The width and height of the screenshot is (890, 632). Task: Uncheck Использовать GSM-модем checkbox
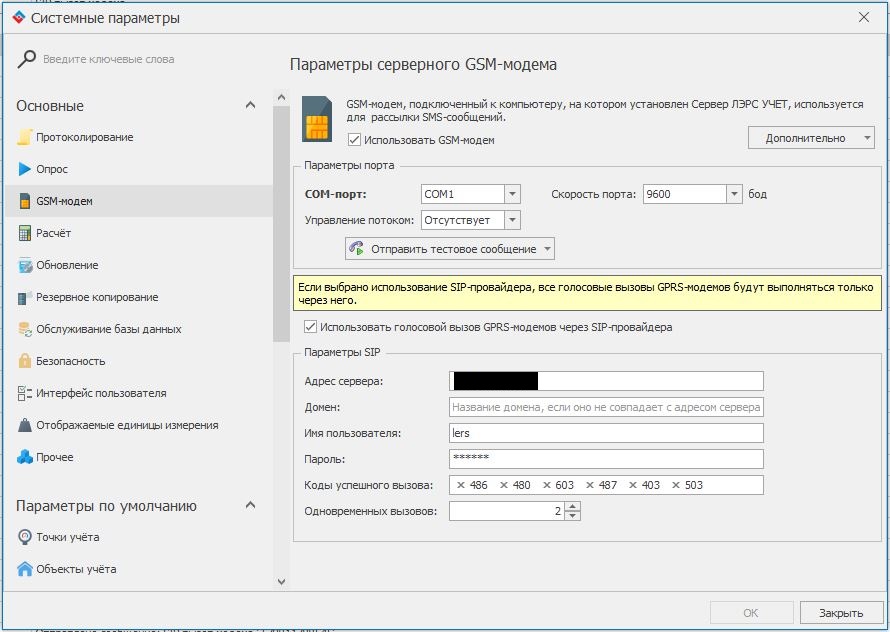pos(354,140)
